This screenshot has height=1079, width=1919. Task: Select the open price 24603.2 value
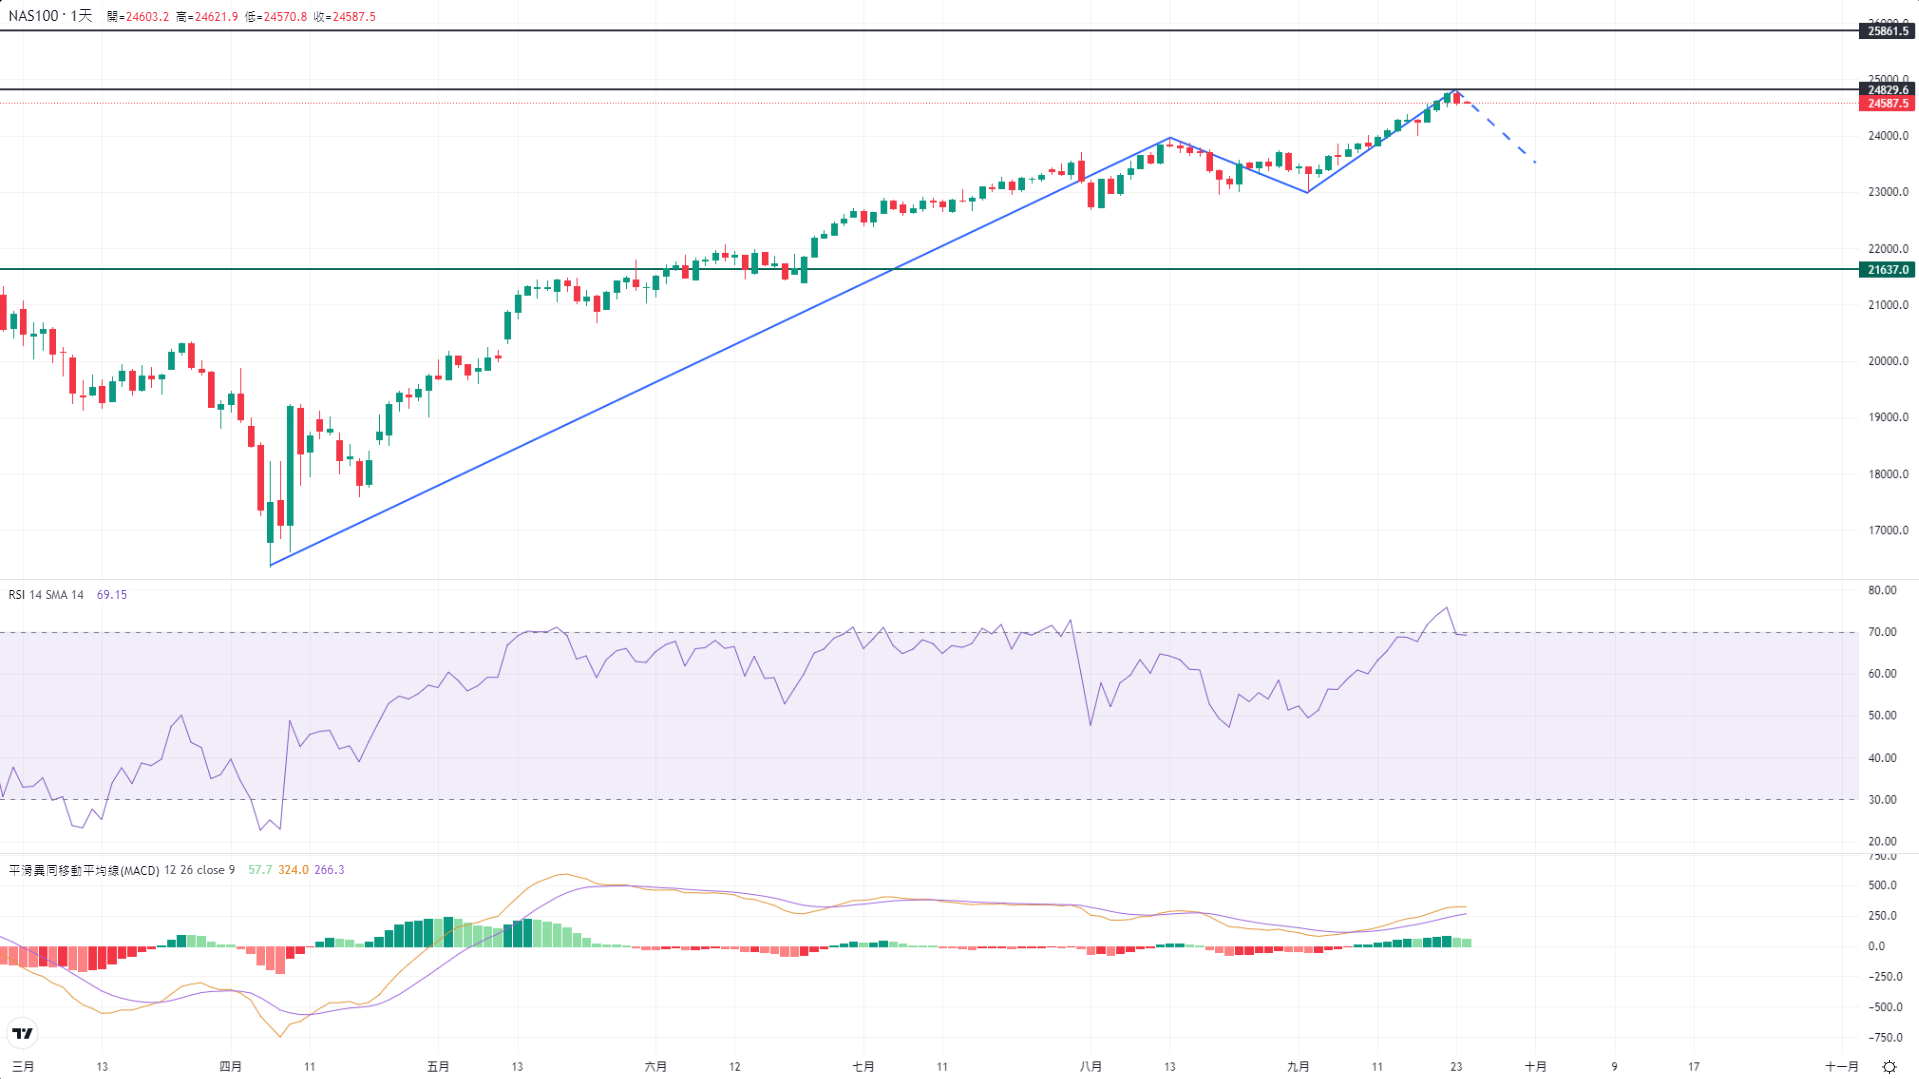[147, 17]
